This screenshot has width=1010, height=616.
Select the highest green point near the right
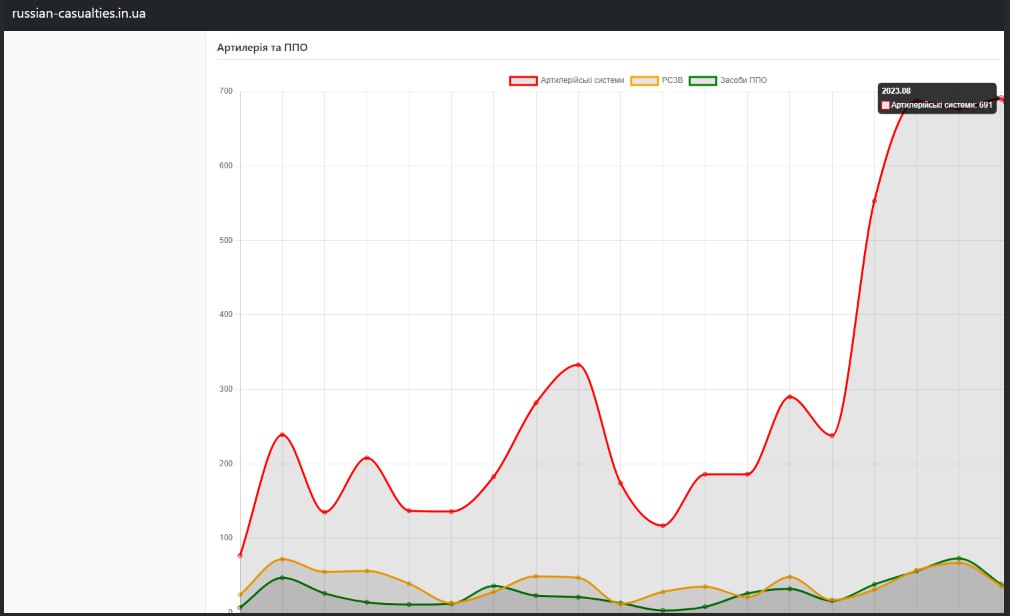coord(959,558)
